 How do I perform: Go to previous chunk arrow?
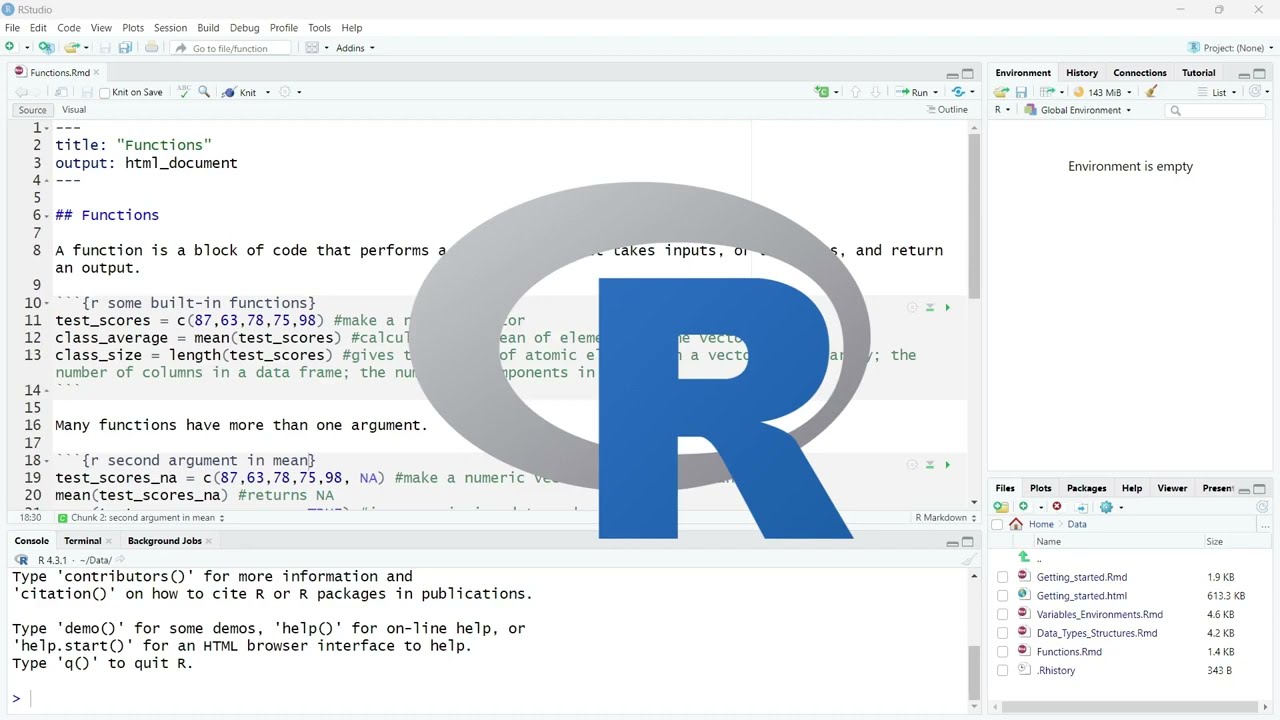(x=855, y=92)
